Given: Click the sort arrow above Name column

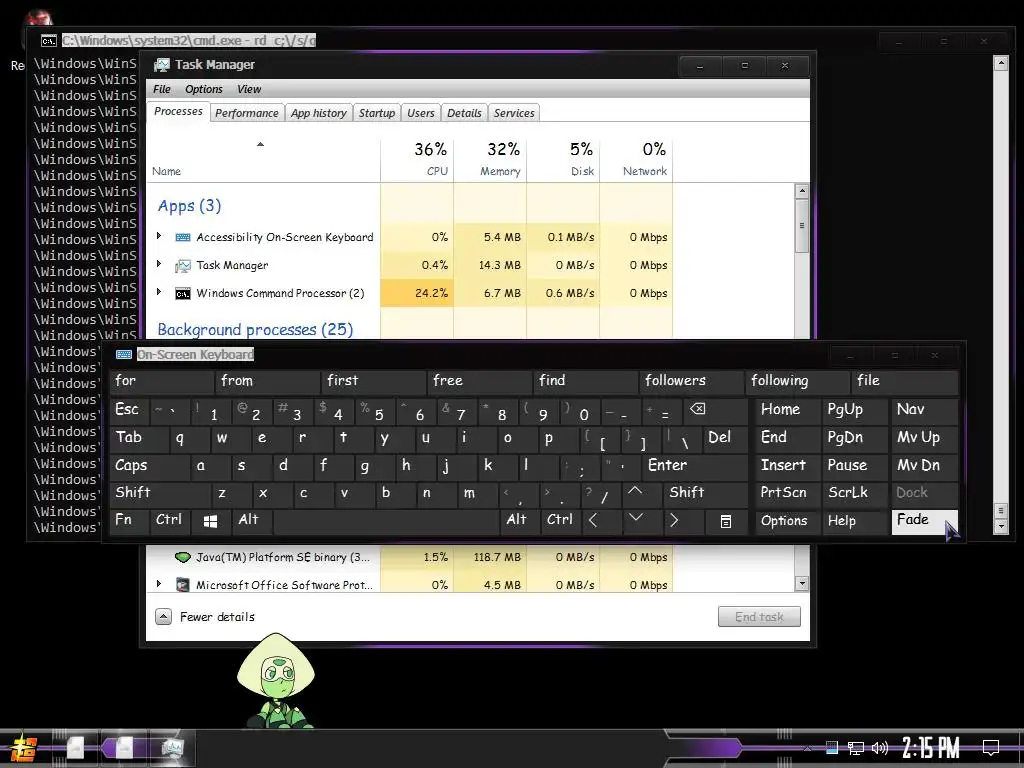Looking at the screenshot, I should tap(261, 144).
